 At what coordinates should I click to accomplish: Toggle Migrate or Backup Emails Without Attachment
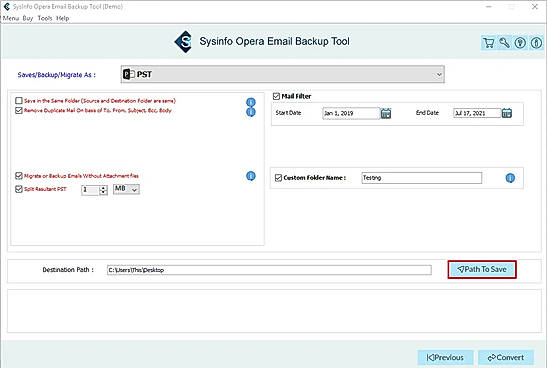tap(19, 176)
